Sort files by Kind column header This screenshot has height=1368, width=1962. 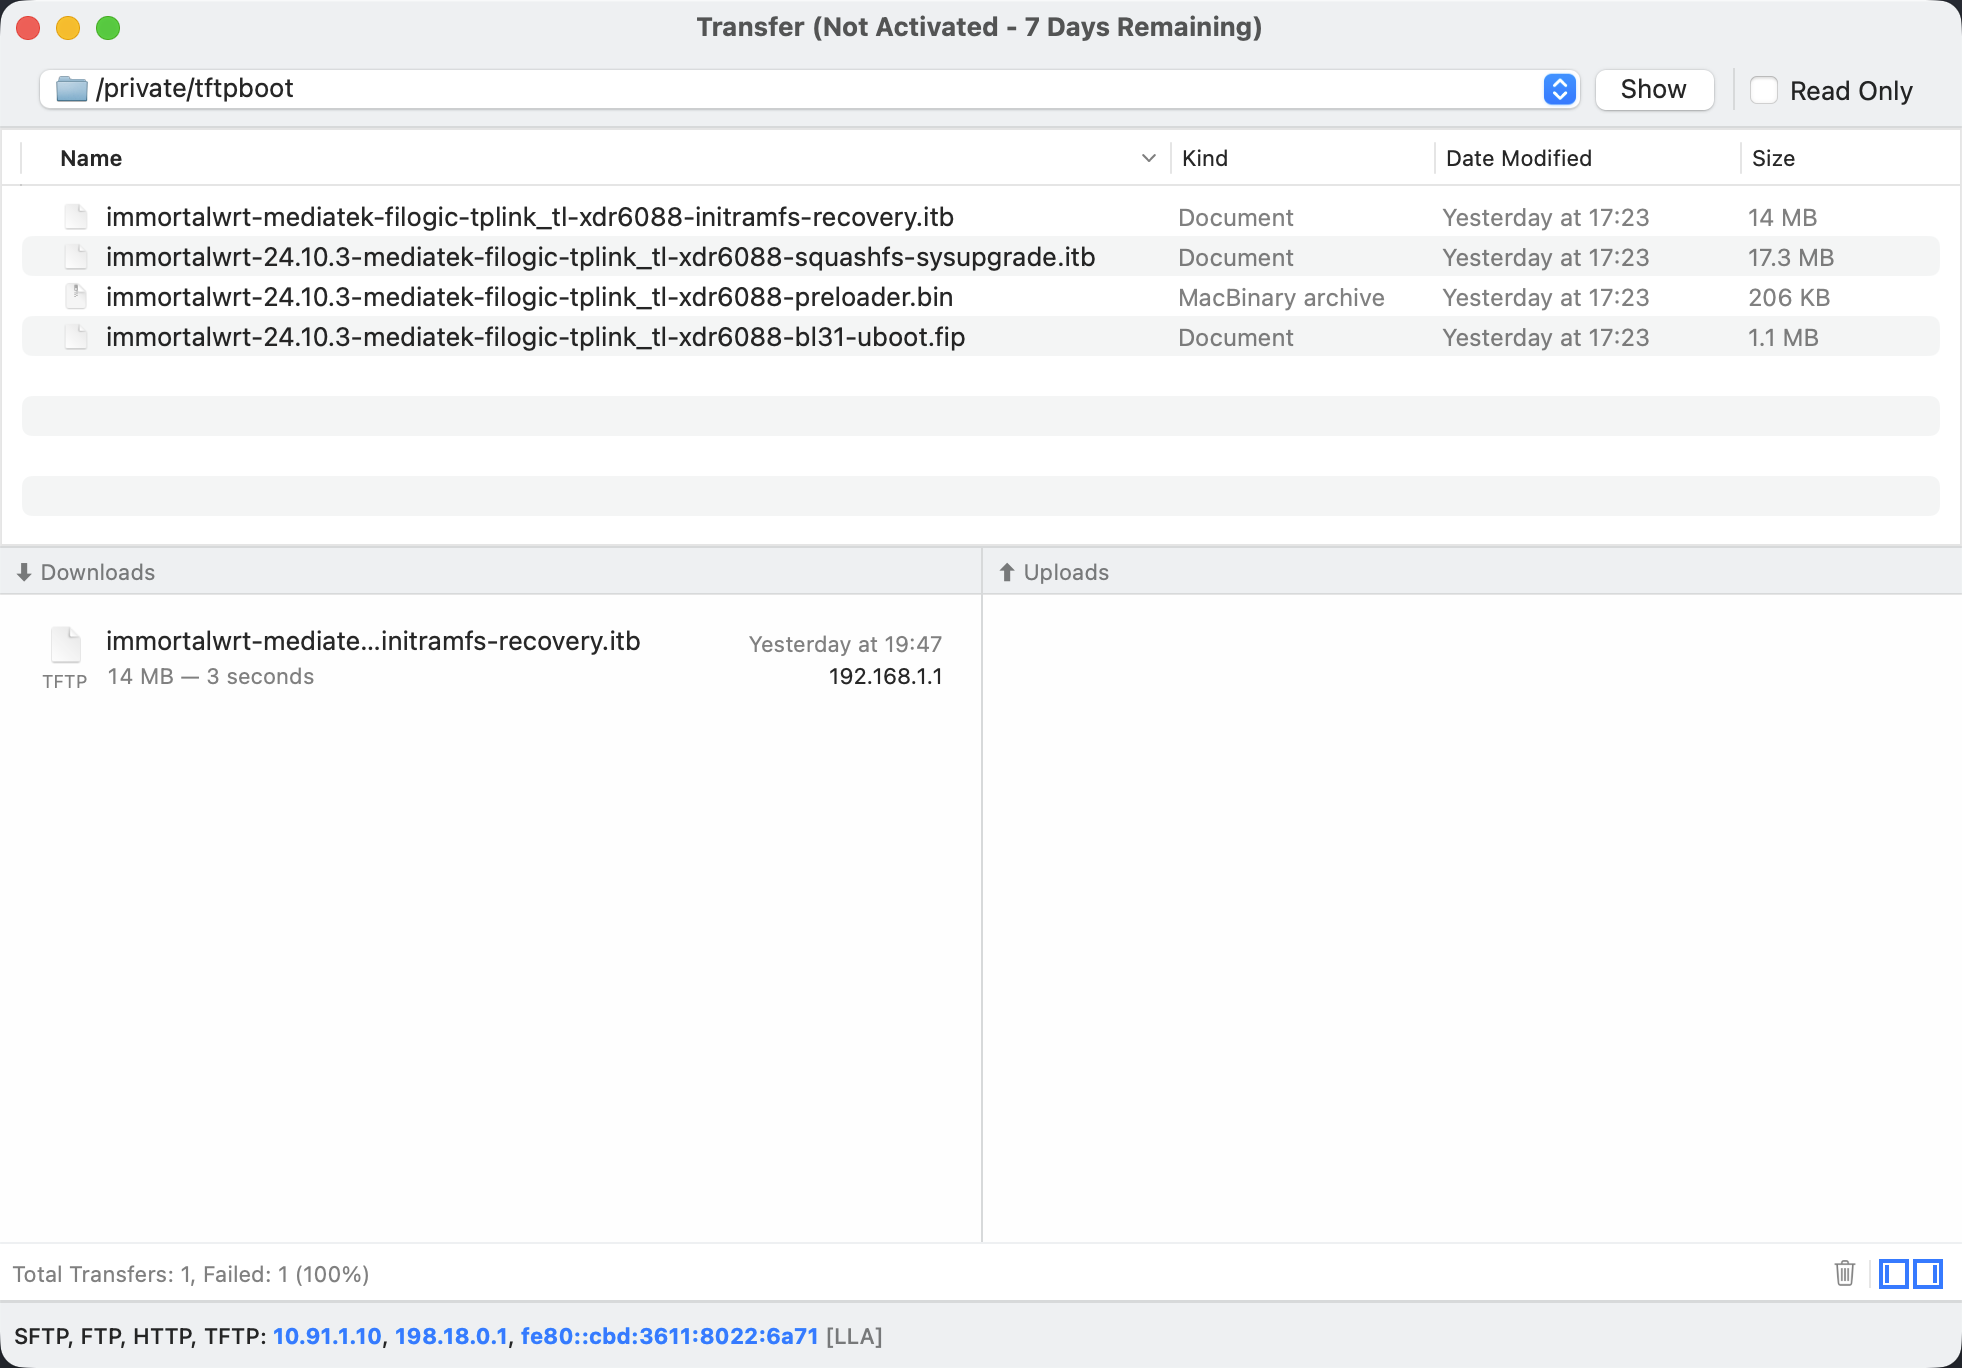pyautogui.click(x=1204, y=158)
